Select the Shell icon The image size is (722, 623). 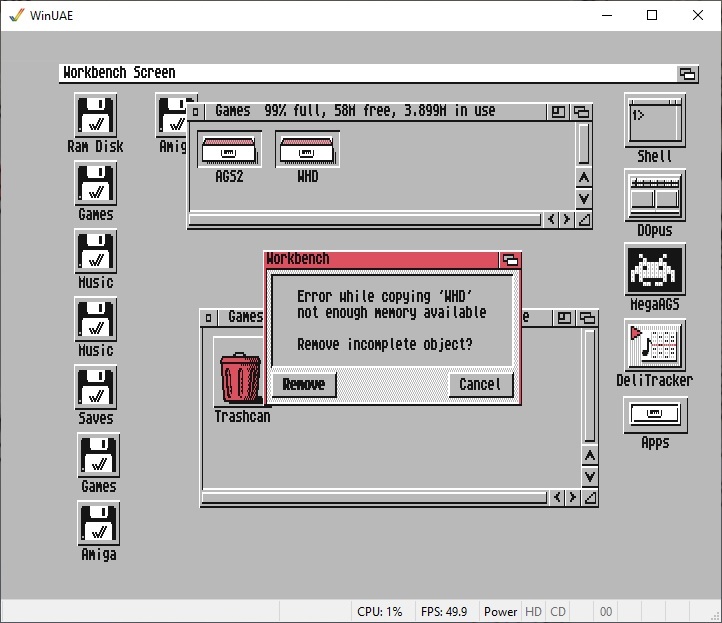pyautogui.click(x=654, y=121)
